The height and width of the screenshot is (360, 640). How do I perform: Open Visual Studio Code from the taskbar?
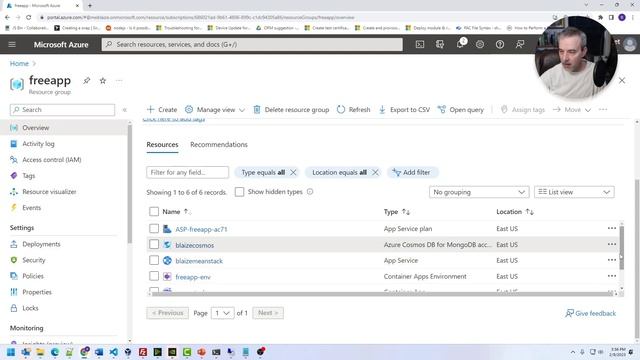click(113, 352)
